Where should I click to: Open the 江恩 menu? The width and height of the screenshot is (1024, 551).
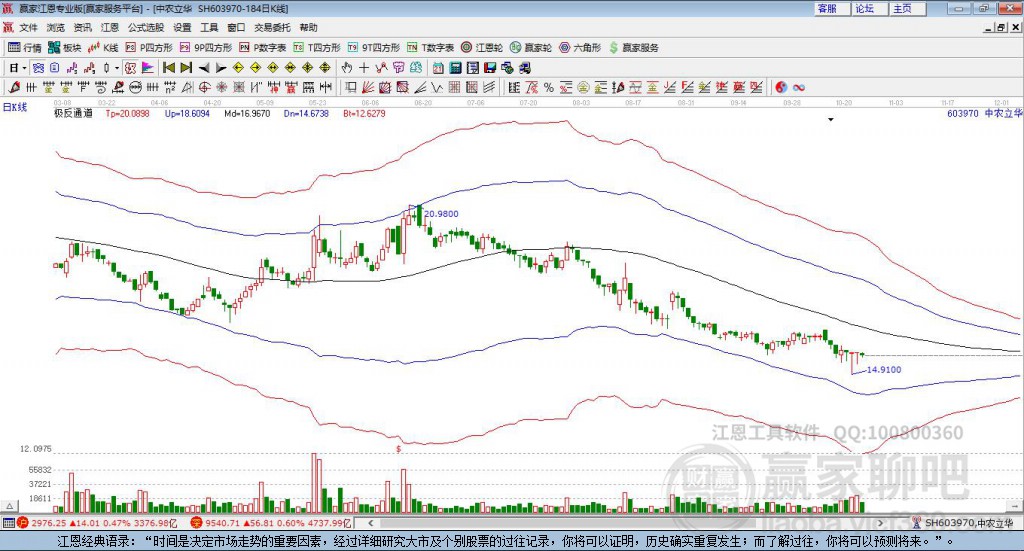[x=110, y=27]
